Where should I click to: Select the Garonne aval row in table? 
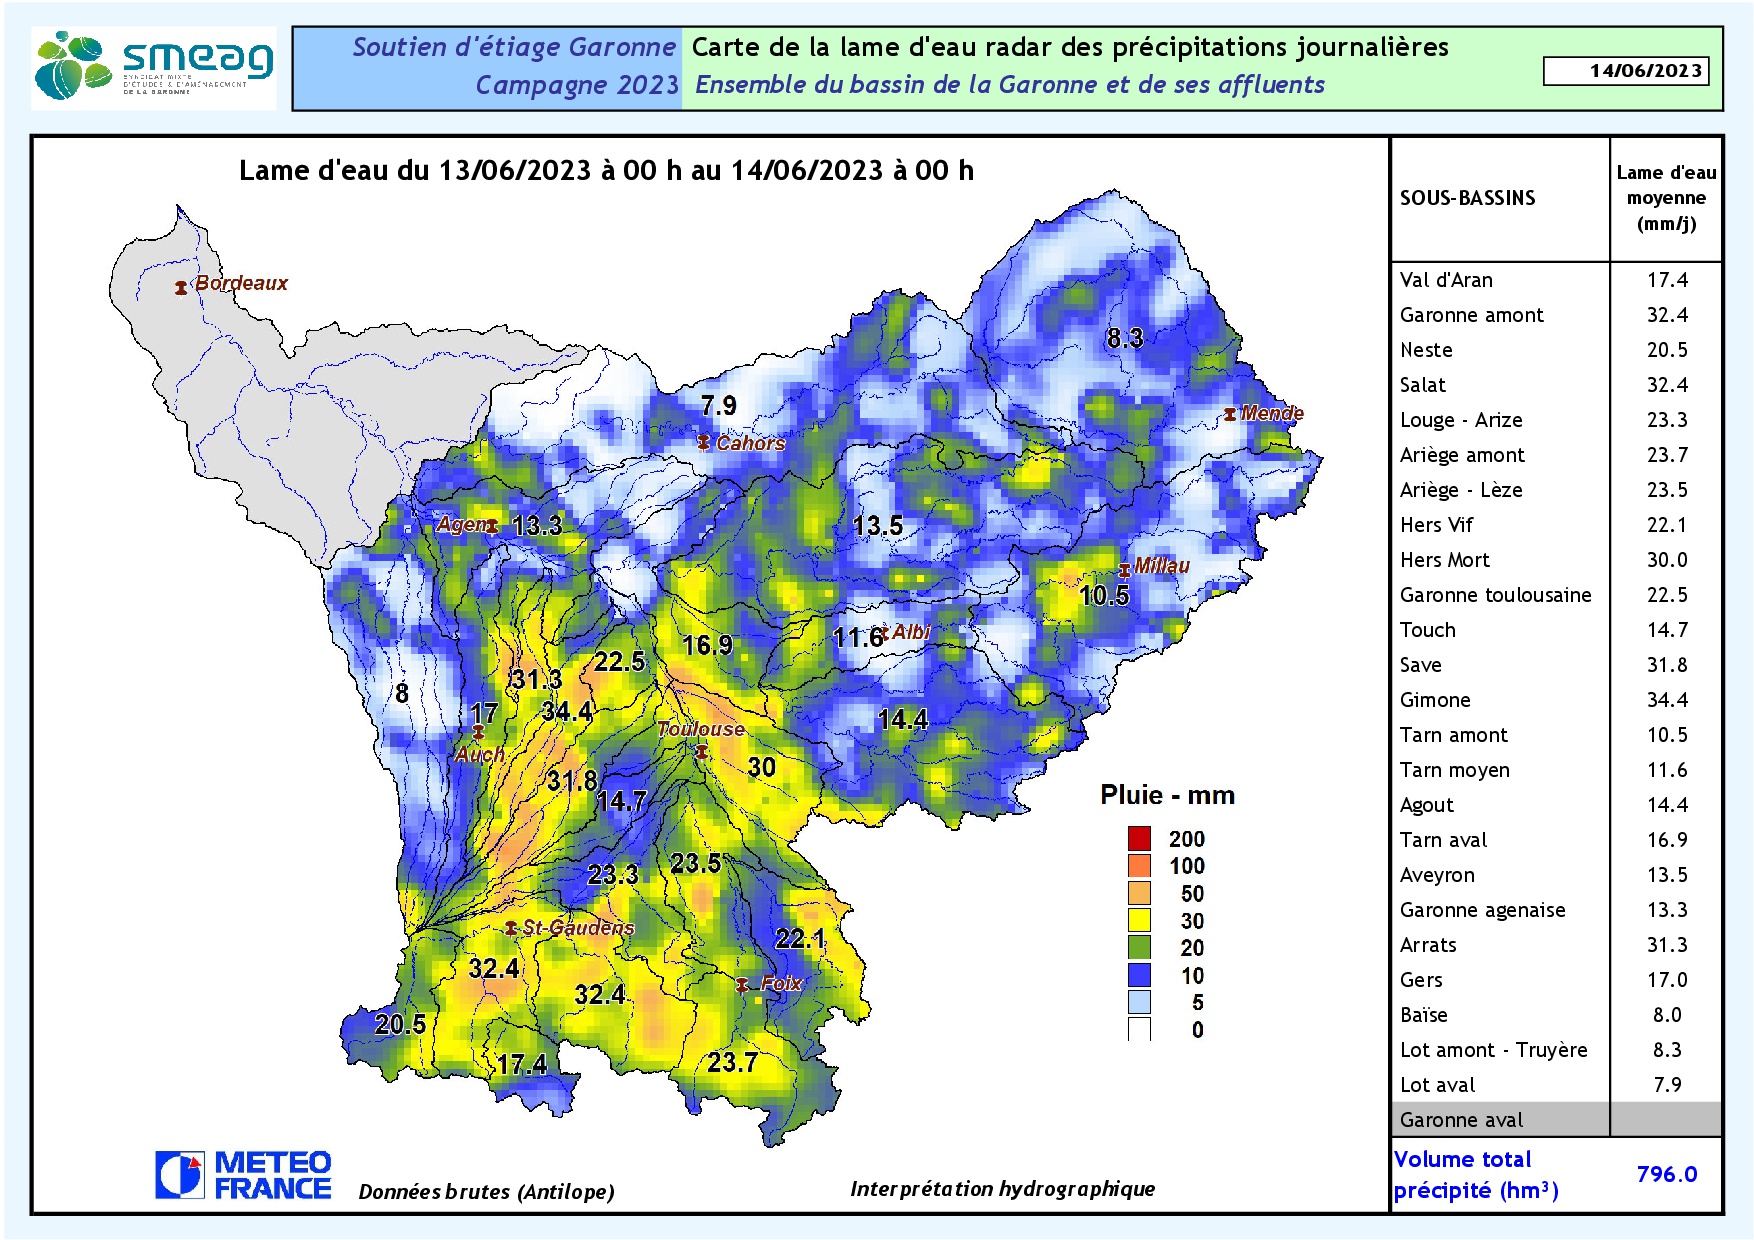click(1461, 1120)
